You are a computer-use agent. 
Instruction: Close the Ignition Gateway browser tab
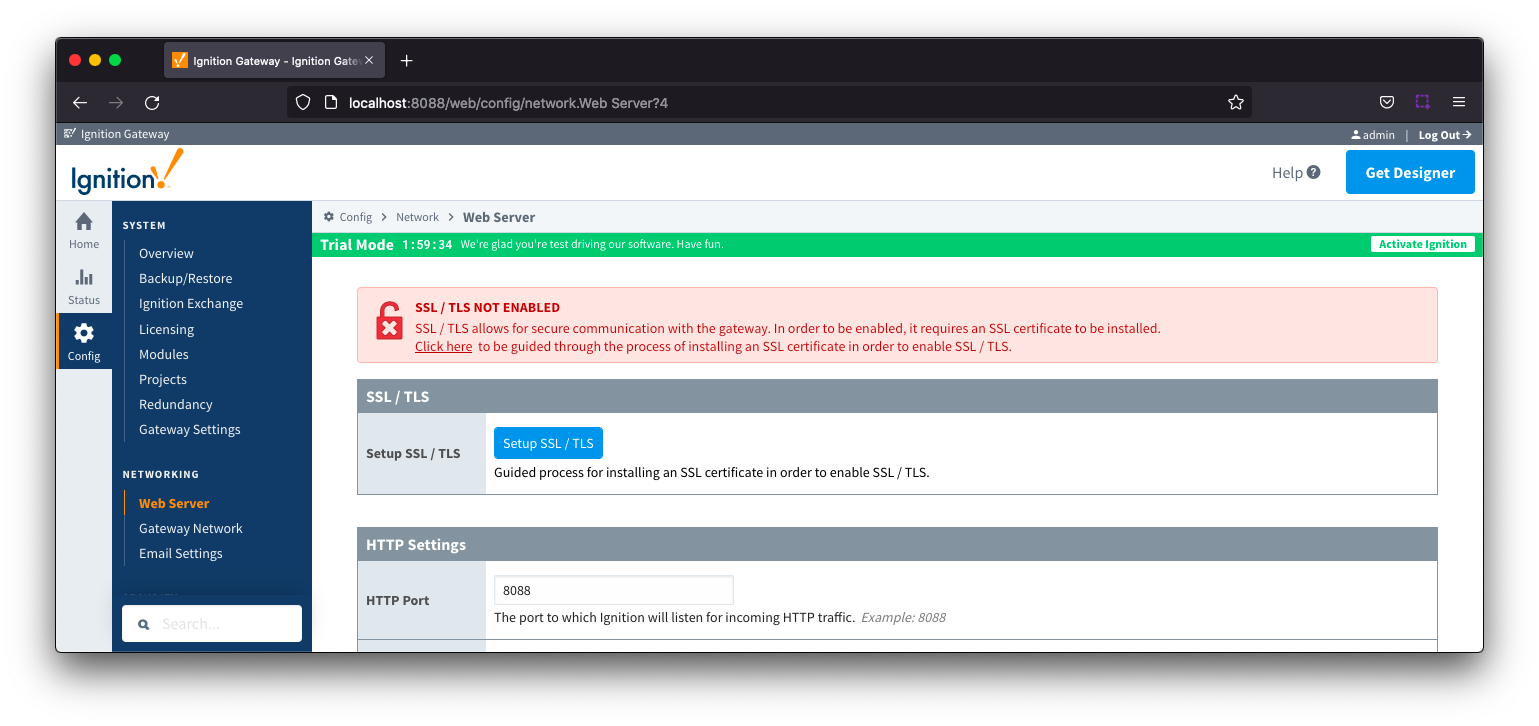369,61
